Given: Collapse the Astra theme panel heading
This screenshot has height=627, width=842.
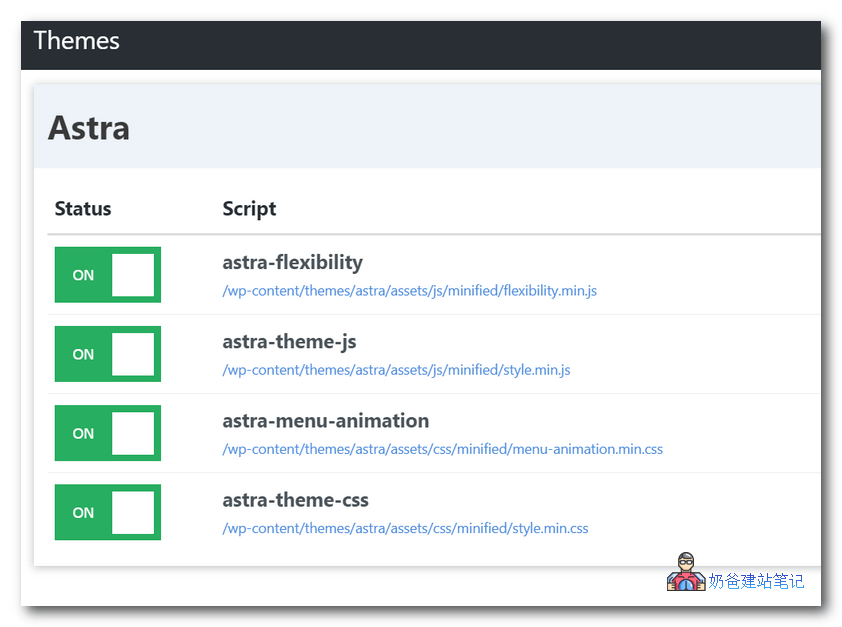Looking at the screenshot, I should click(x=89, y=128).
